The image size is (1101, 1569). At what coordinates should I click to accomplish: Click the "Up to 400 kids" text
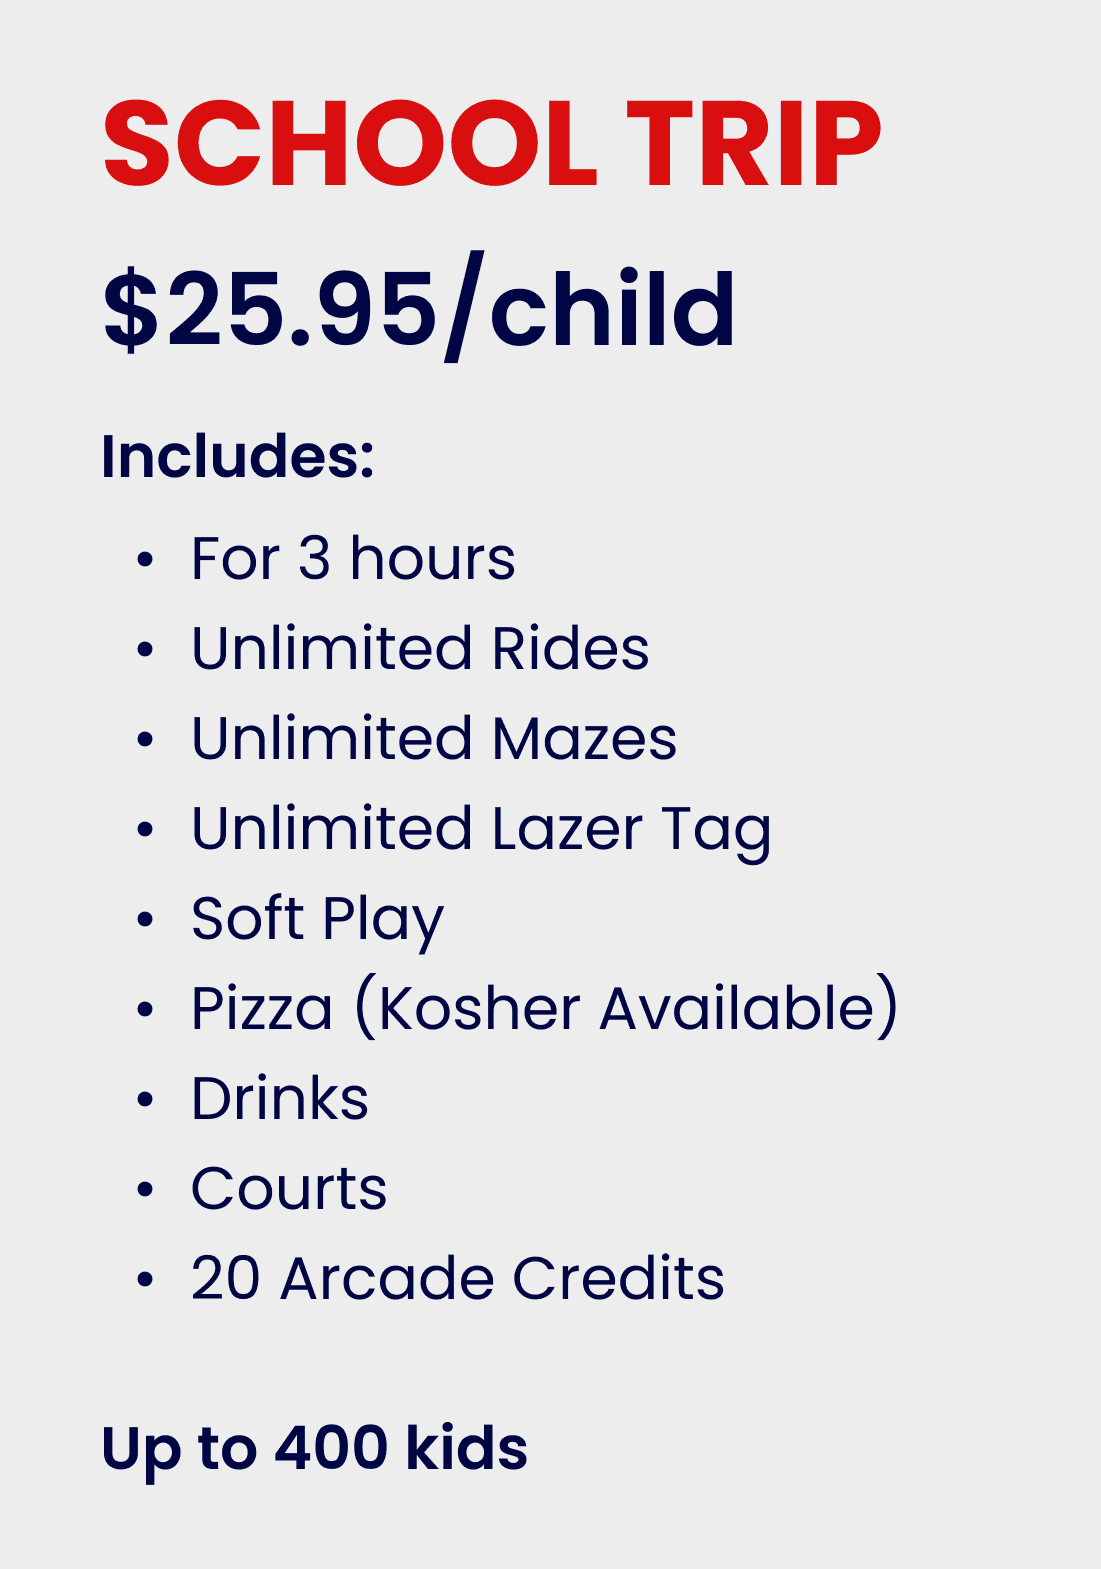coord(315,1448)
